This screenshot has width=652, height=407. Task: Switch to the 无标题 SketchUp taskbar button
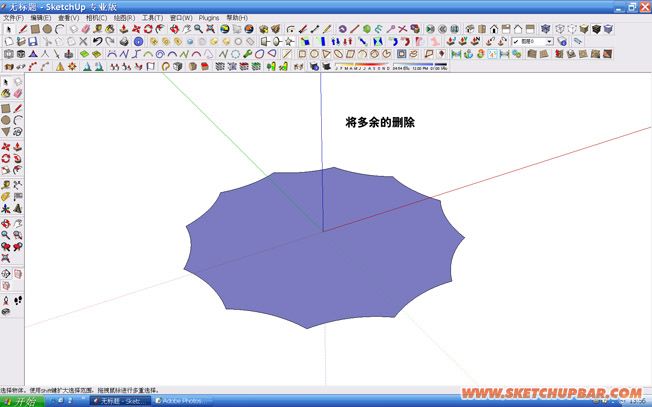pos(121,401)
